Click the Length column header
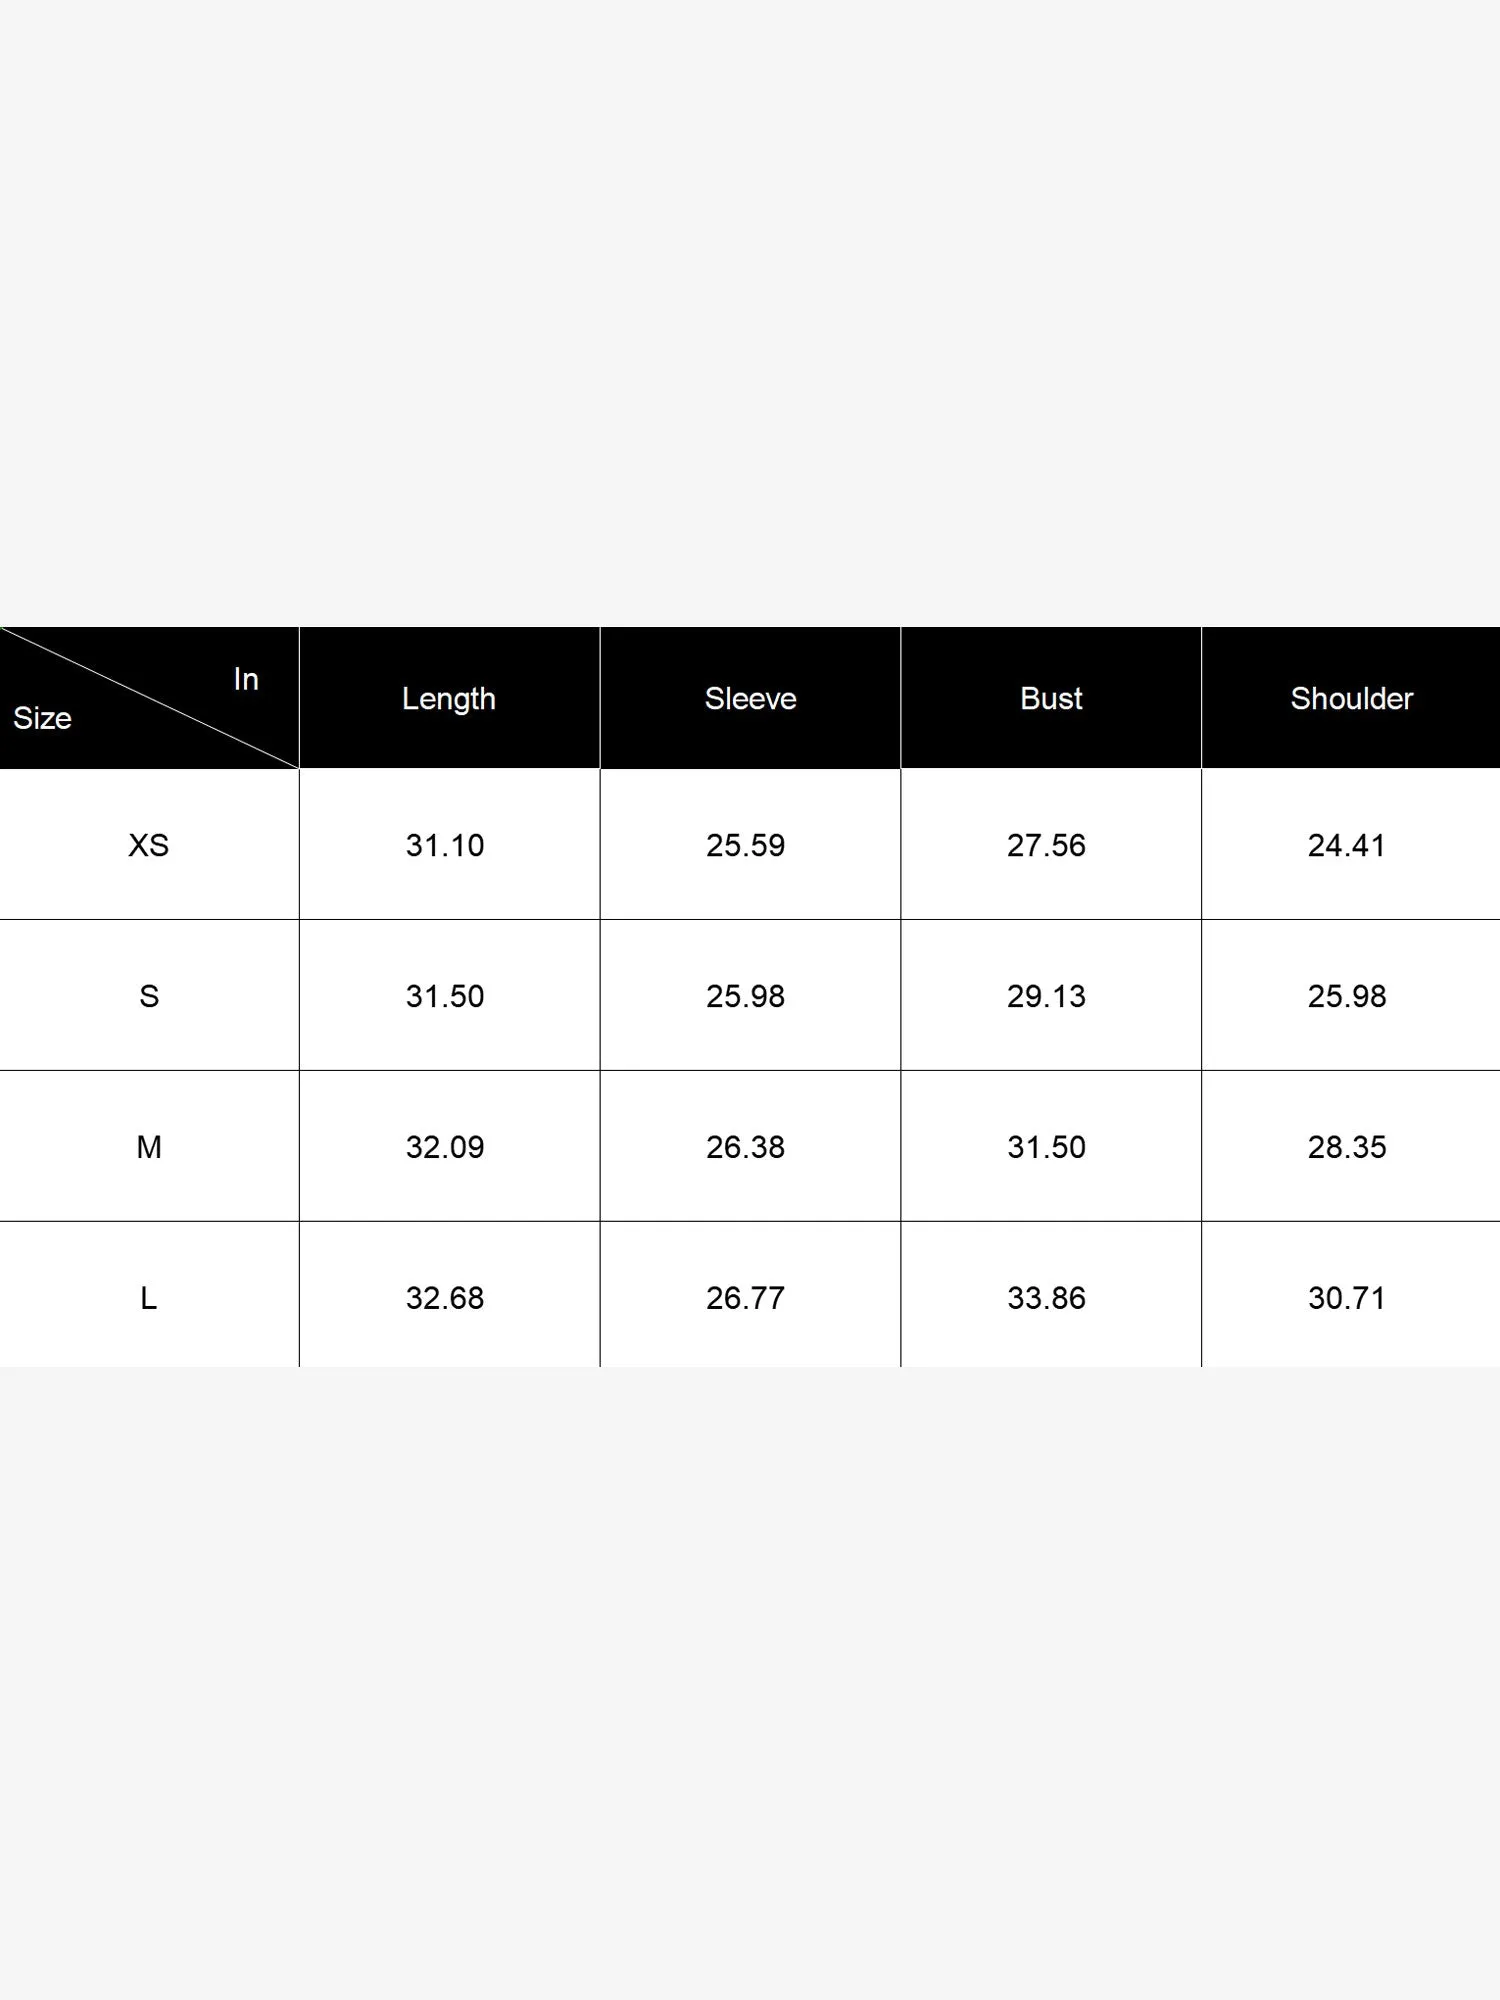Image resolution: width=1500 pixels, height=2000 pixels. [x=449, y=698]
